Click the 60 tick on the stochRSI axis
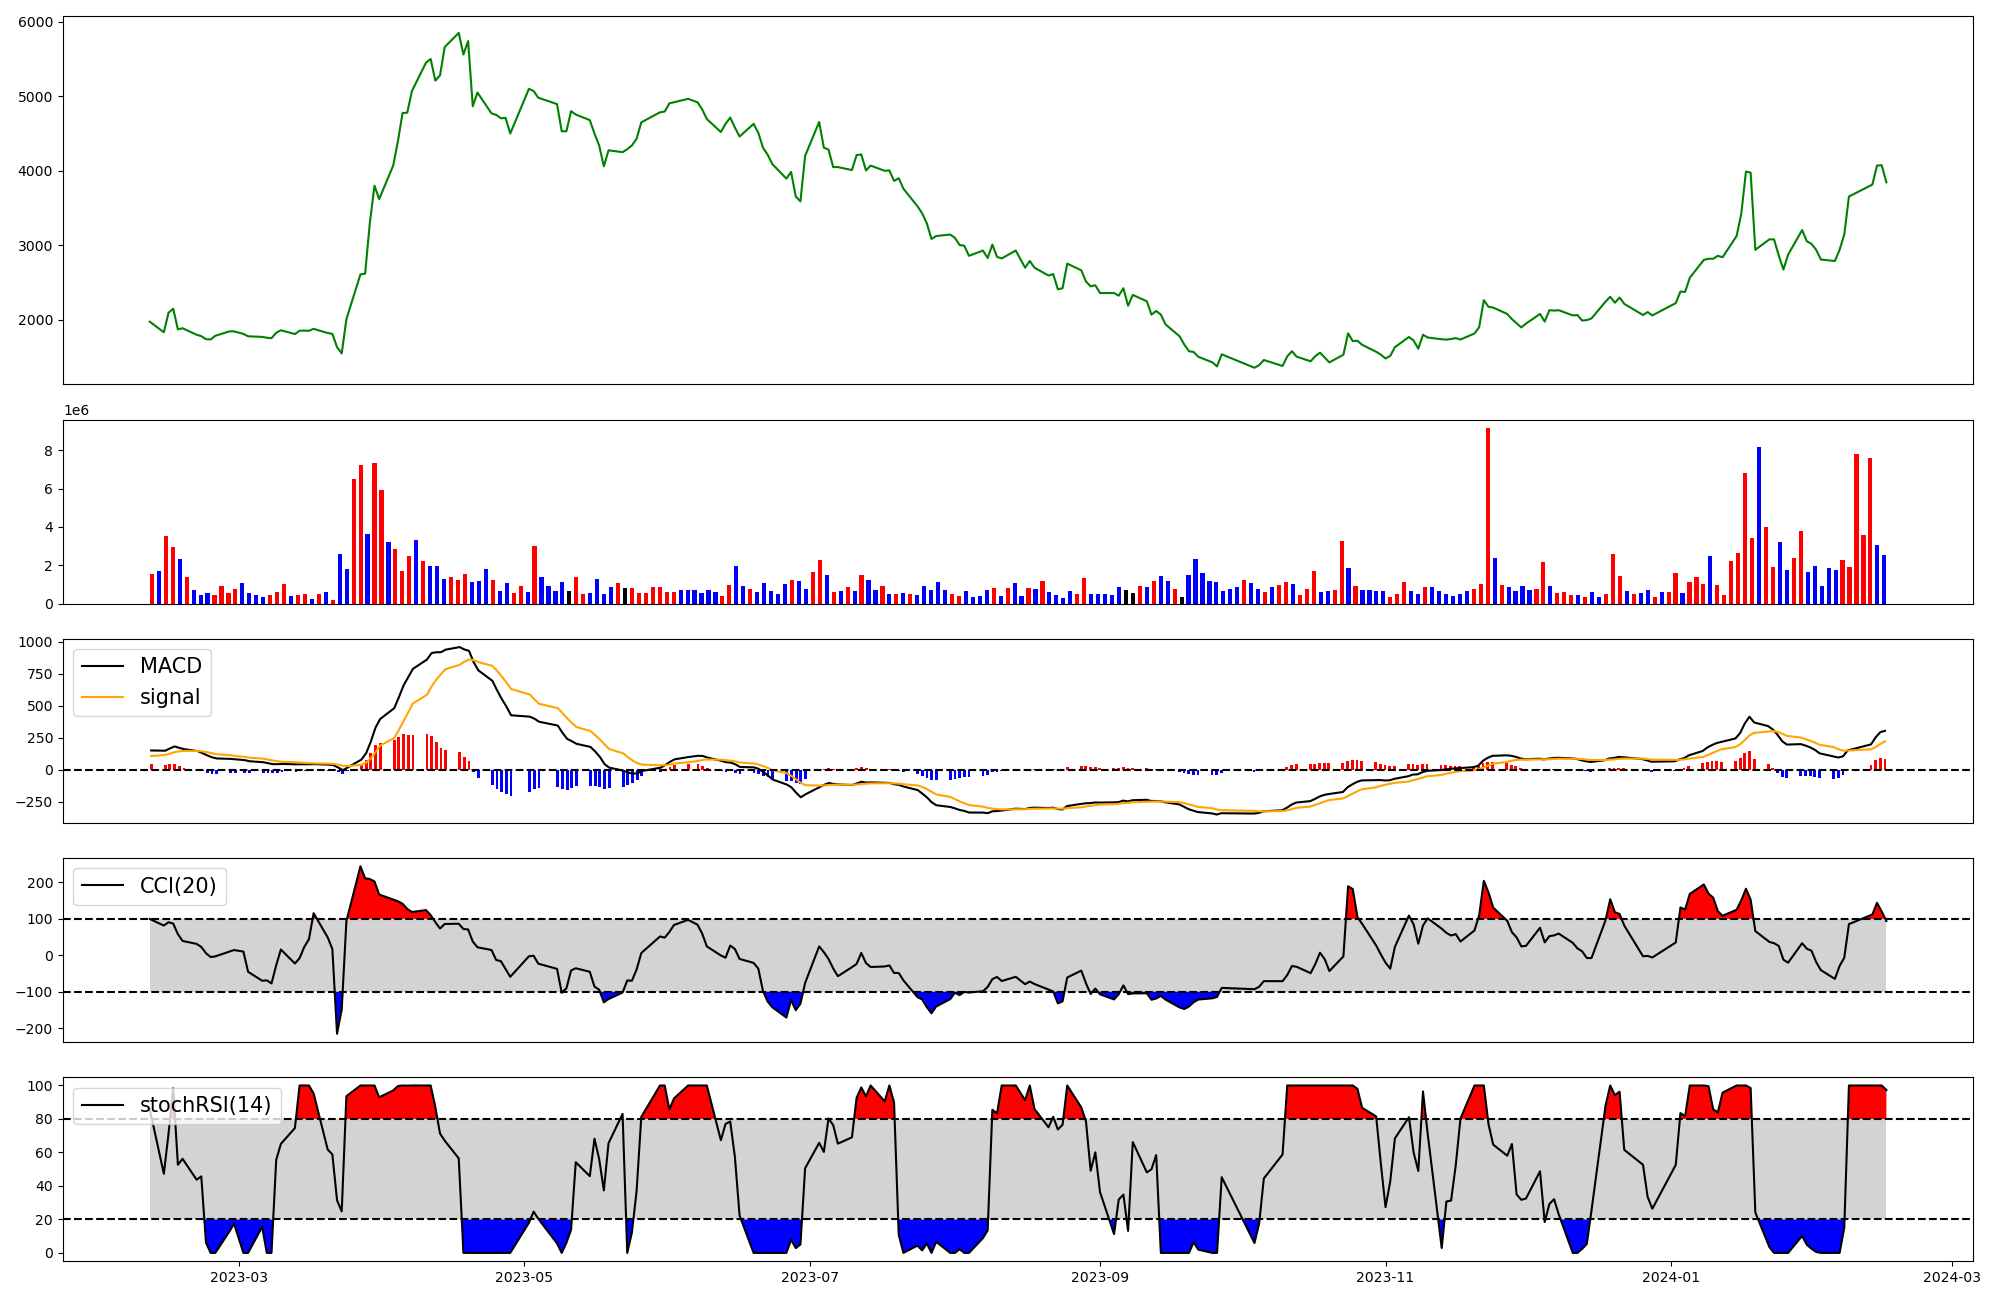2000x1300 pixels. click(x=46, y=1153)
